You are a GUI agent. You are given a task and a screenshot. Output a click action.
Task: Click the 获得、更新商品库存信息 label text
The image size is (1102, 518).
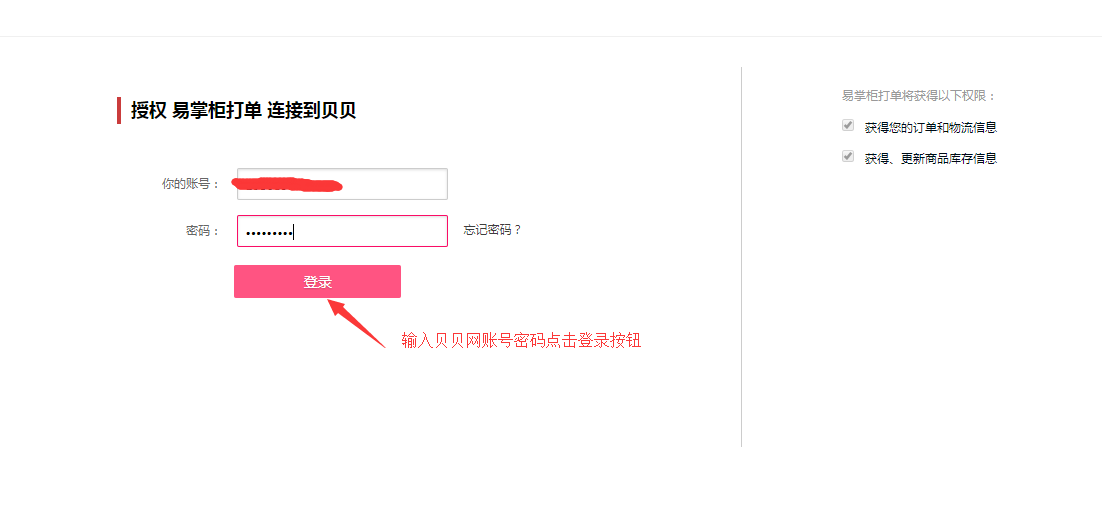pyautogui.click(x=931, y=158)
